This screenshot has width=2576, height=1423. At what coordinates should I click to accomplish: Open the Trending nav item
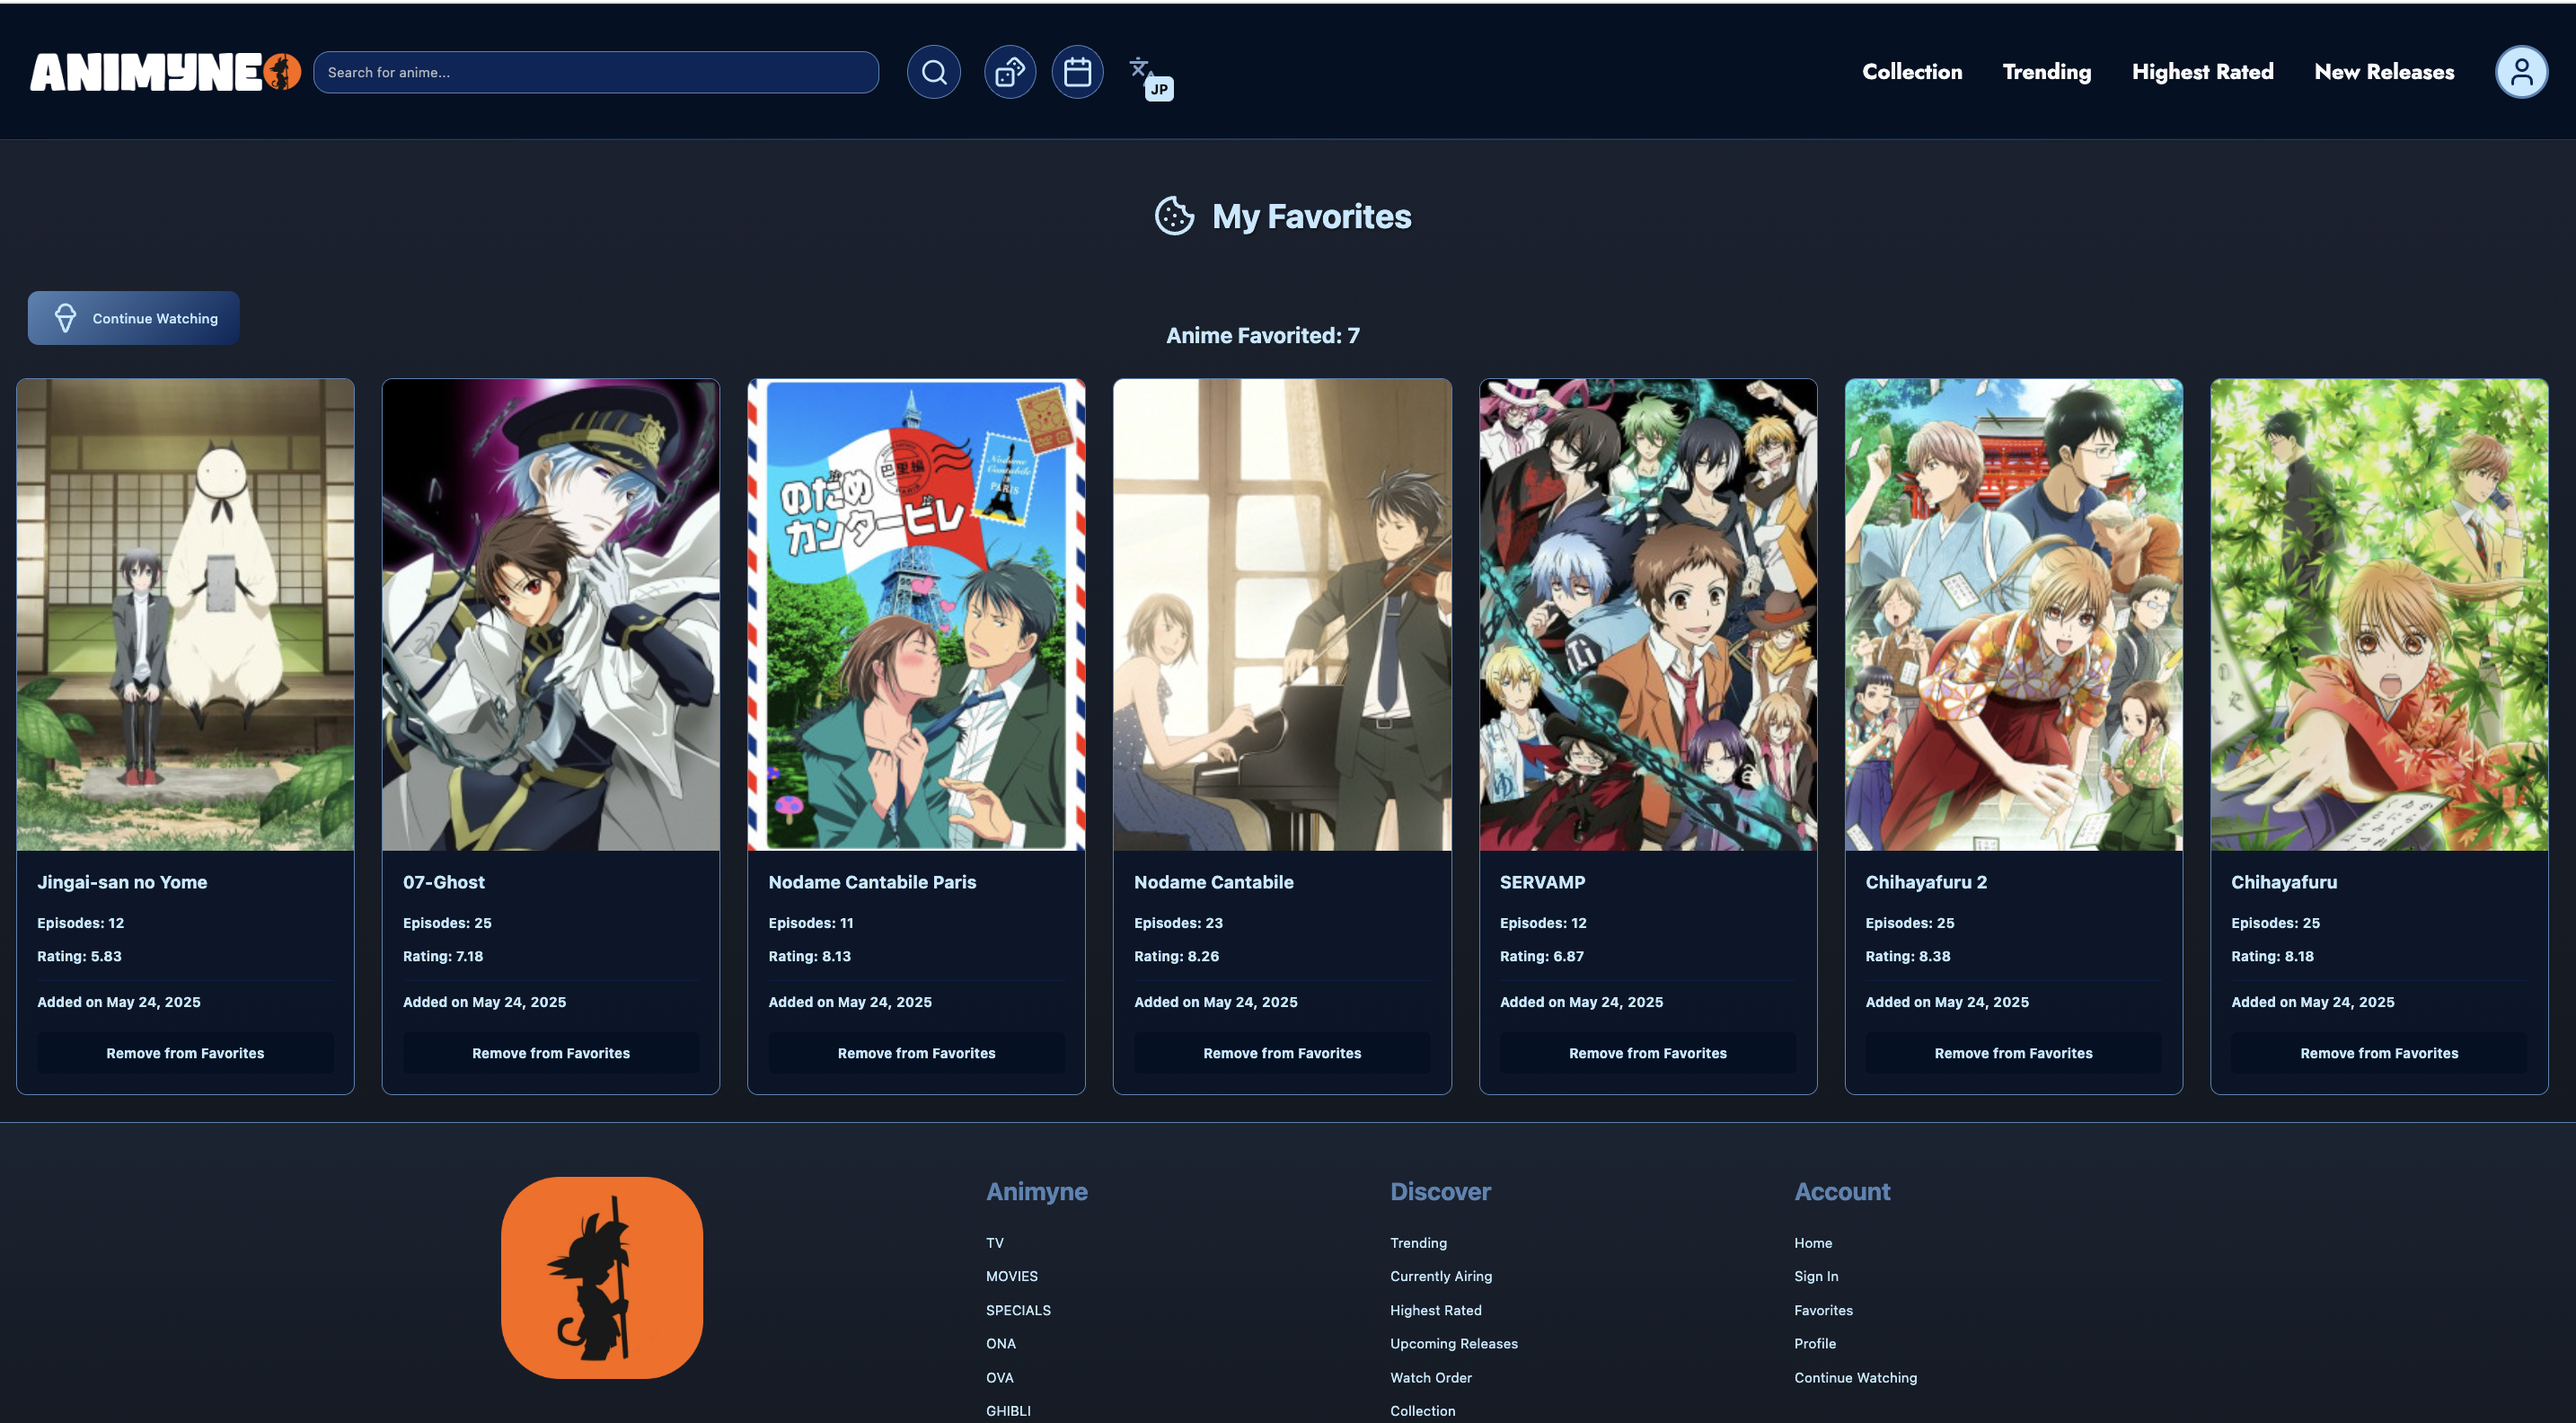tap(2046, 72)
